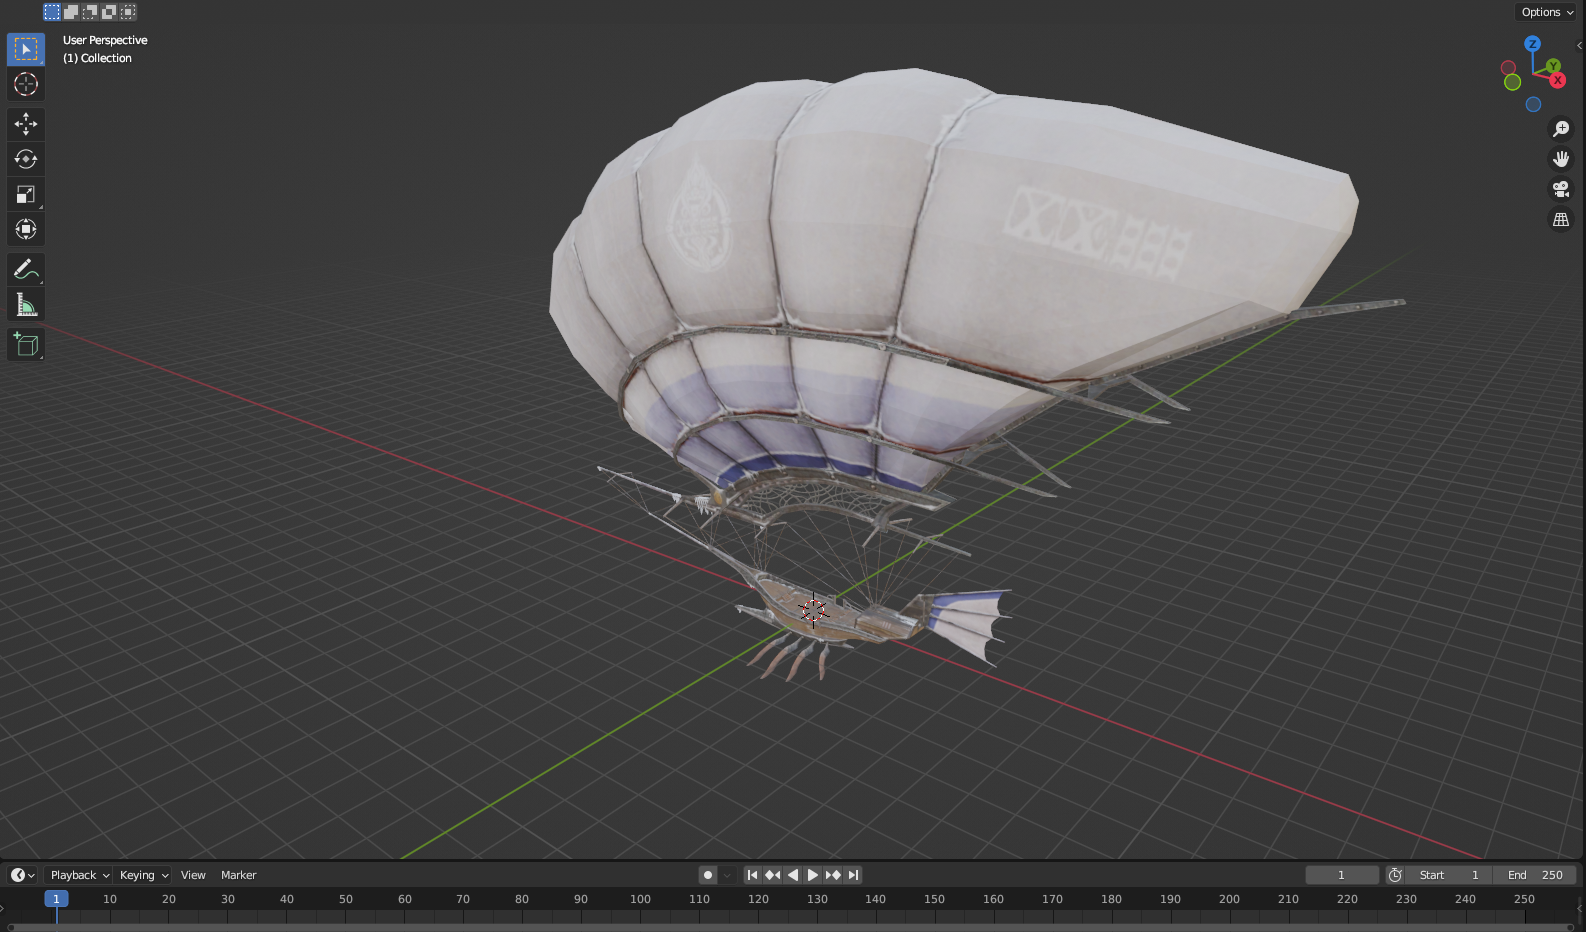Click the blue playhead at frame 1
The height and width of the screenshot is (932, 1586).
pos(56,899)
